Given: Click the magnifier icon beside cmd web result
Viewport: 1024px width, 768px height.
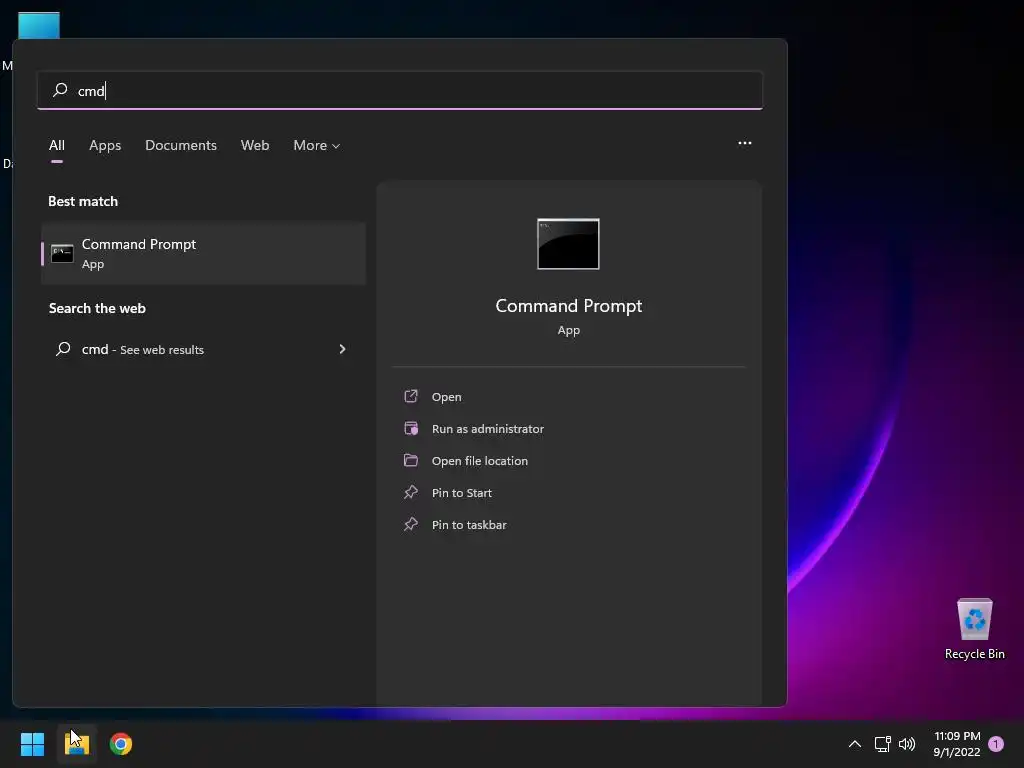Looking at the screenshot, I should [63, 349].
